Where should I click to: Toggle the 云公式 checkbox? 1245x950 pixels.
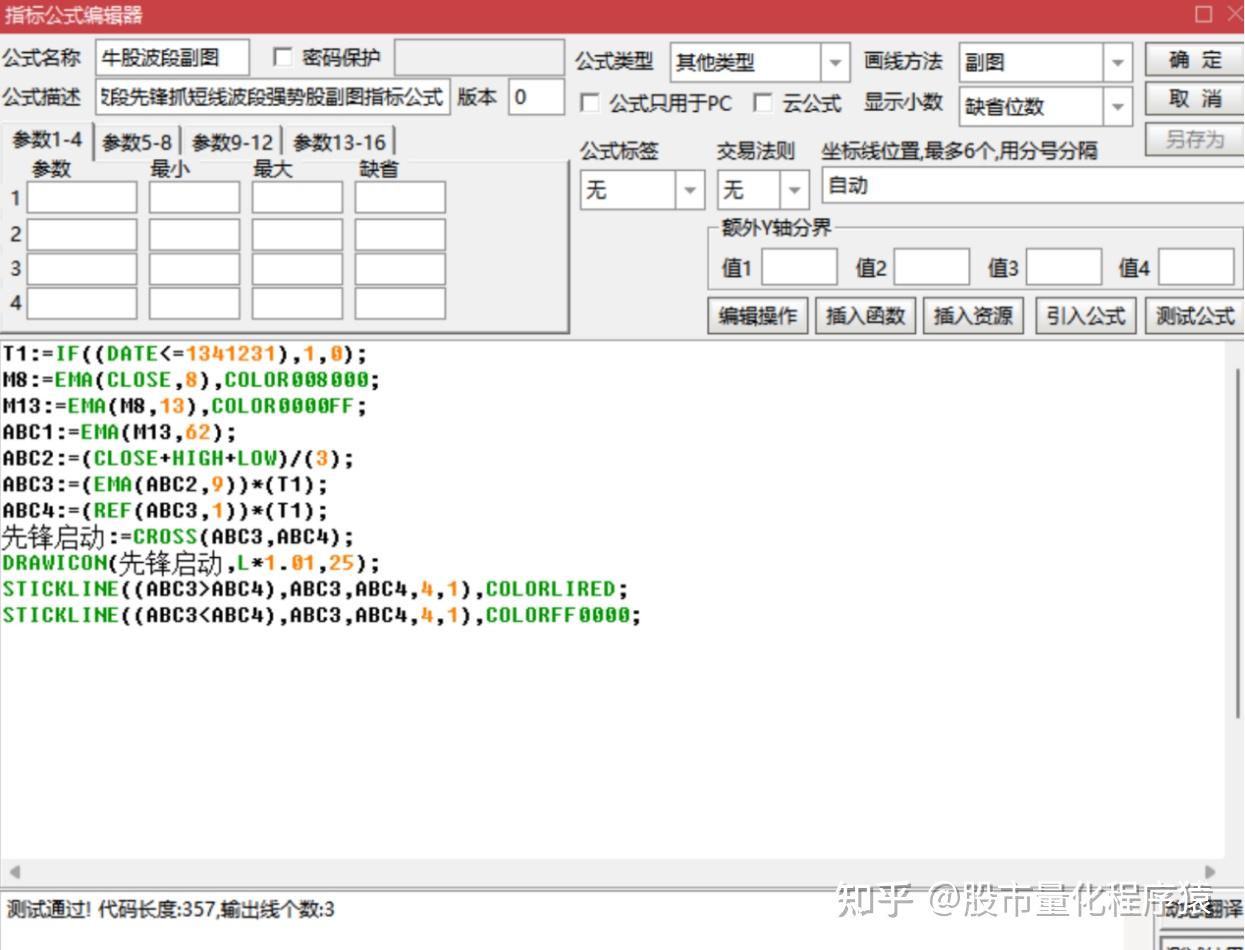click(x=763, y=103)
